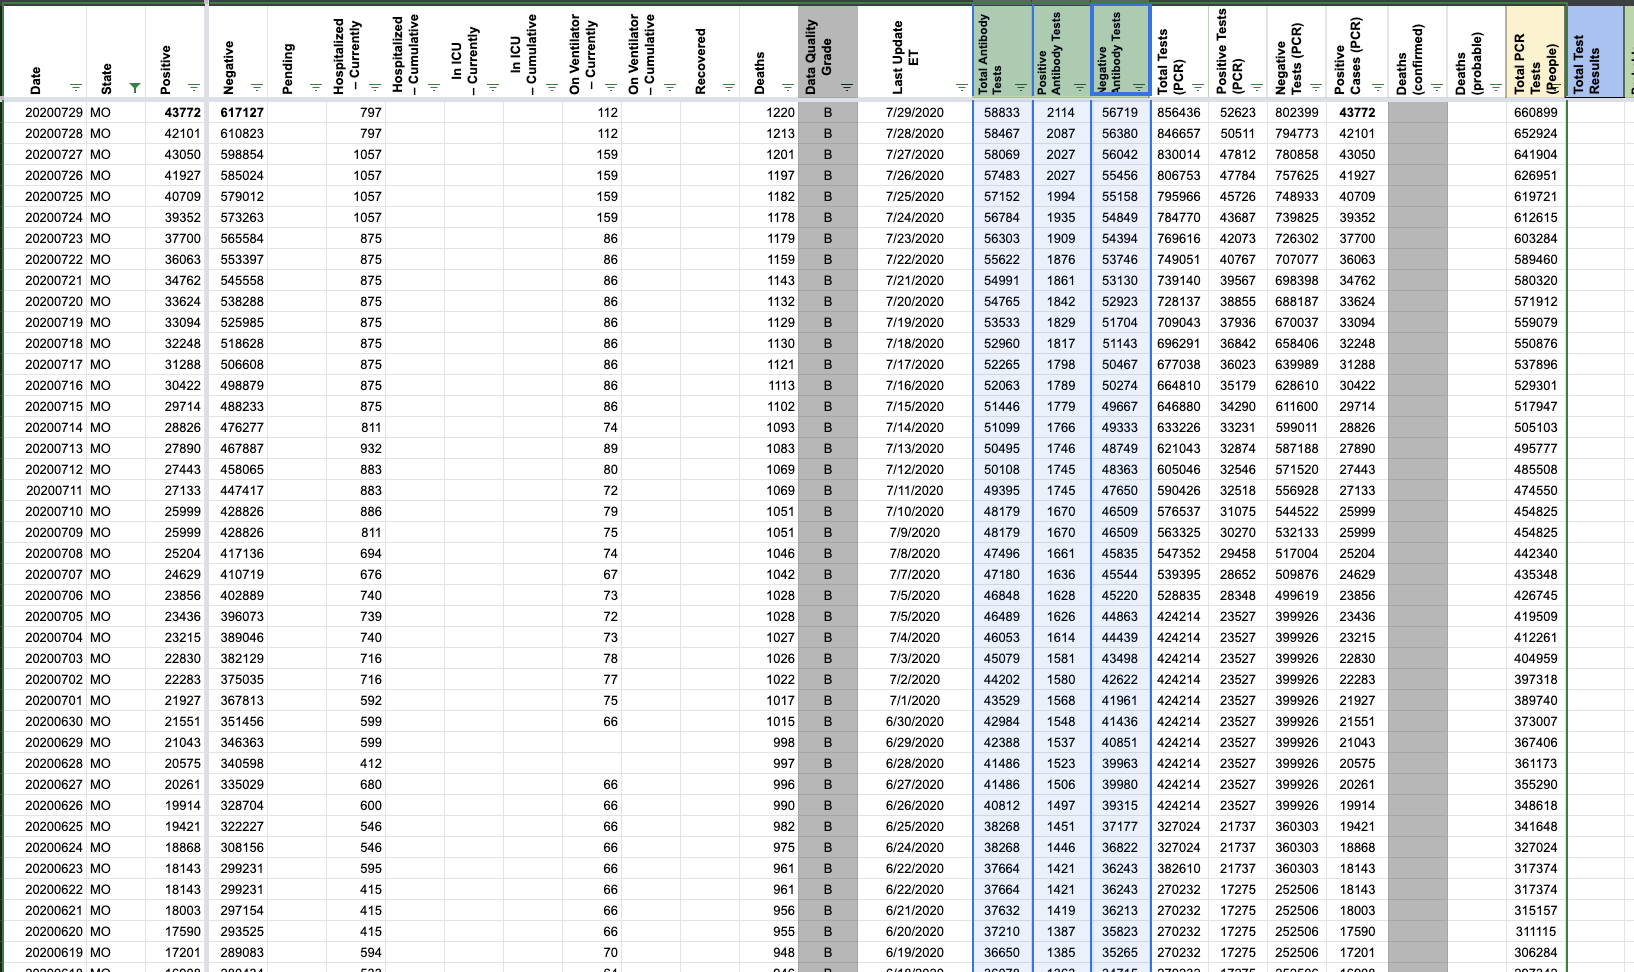Select Last Update cell 7/15/2020
Viewport: 1634px width, 972px height.
(914, 406)
